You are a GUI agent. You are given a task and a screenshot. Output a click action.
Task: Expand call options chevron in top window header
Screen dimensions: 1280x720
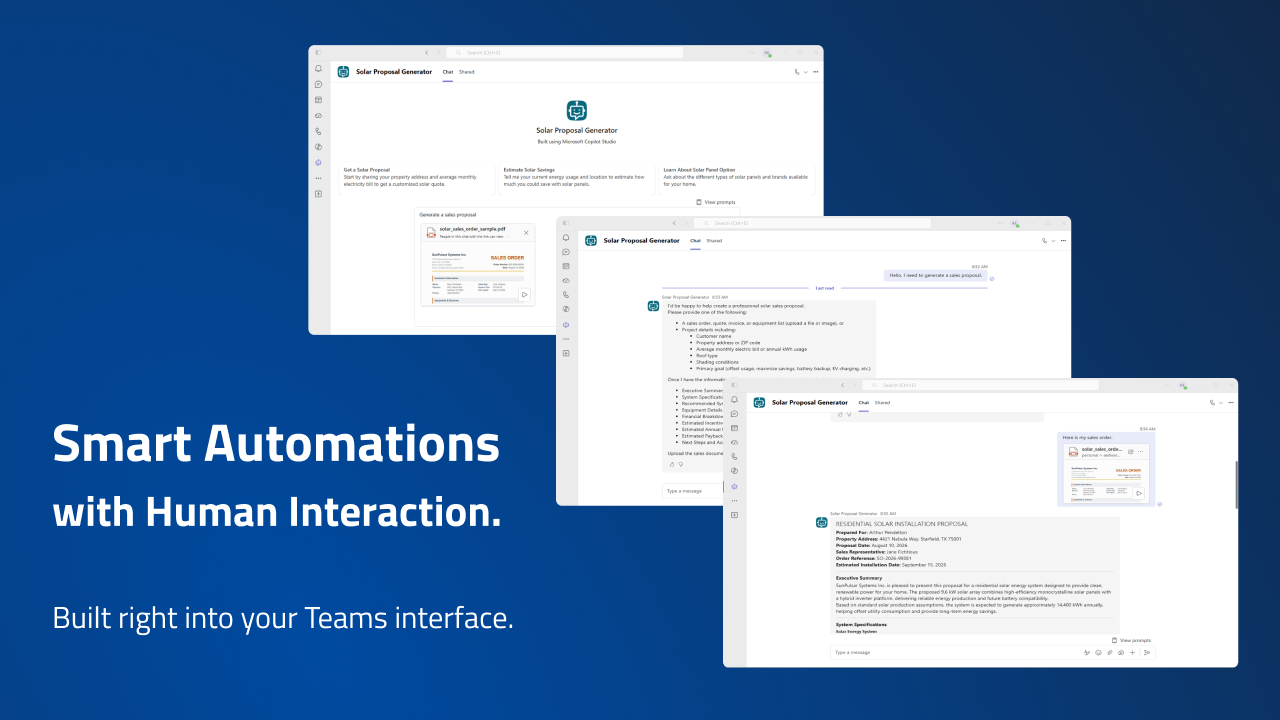click(805, 72)
